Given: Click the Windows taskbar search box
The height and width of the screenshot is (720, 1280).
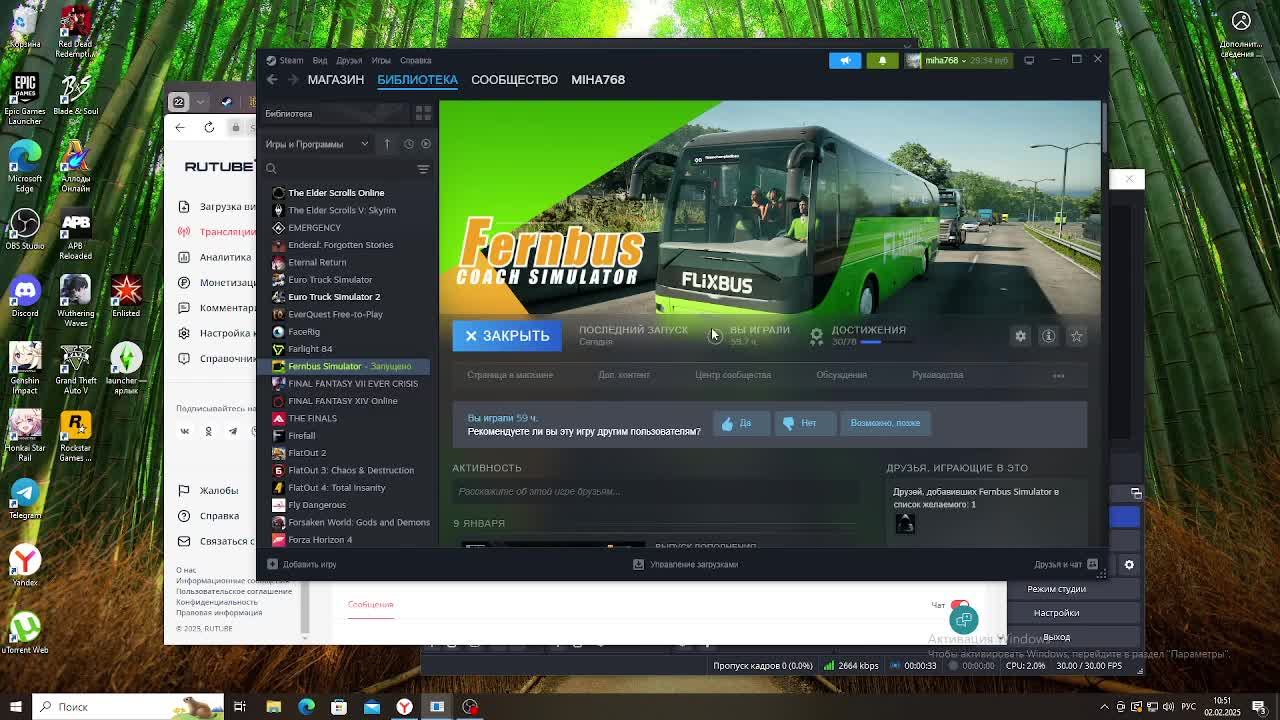Looking at the screenshot, I should (x=128, y=707).
